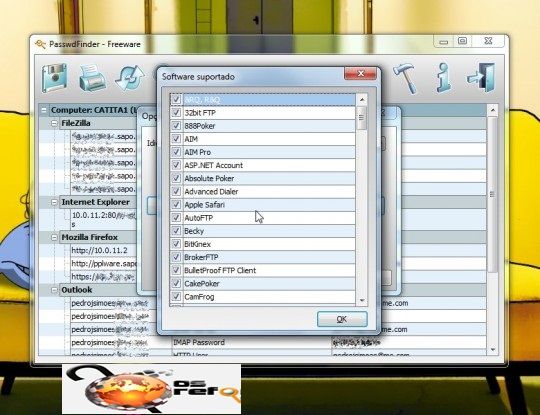Toggle the Apple Safari checkbox
The width and height of the screenshot is (540, 415).
(x=176, y=204)
